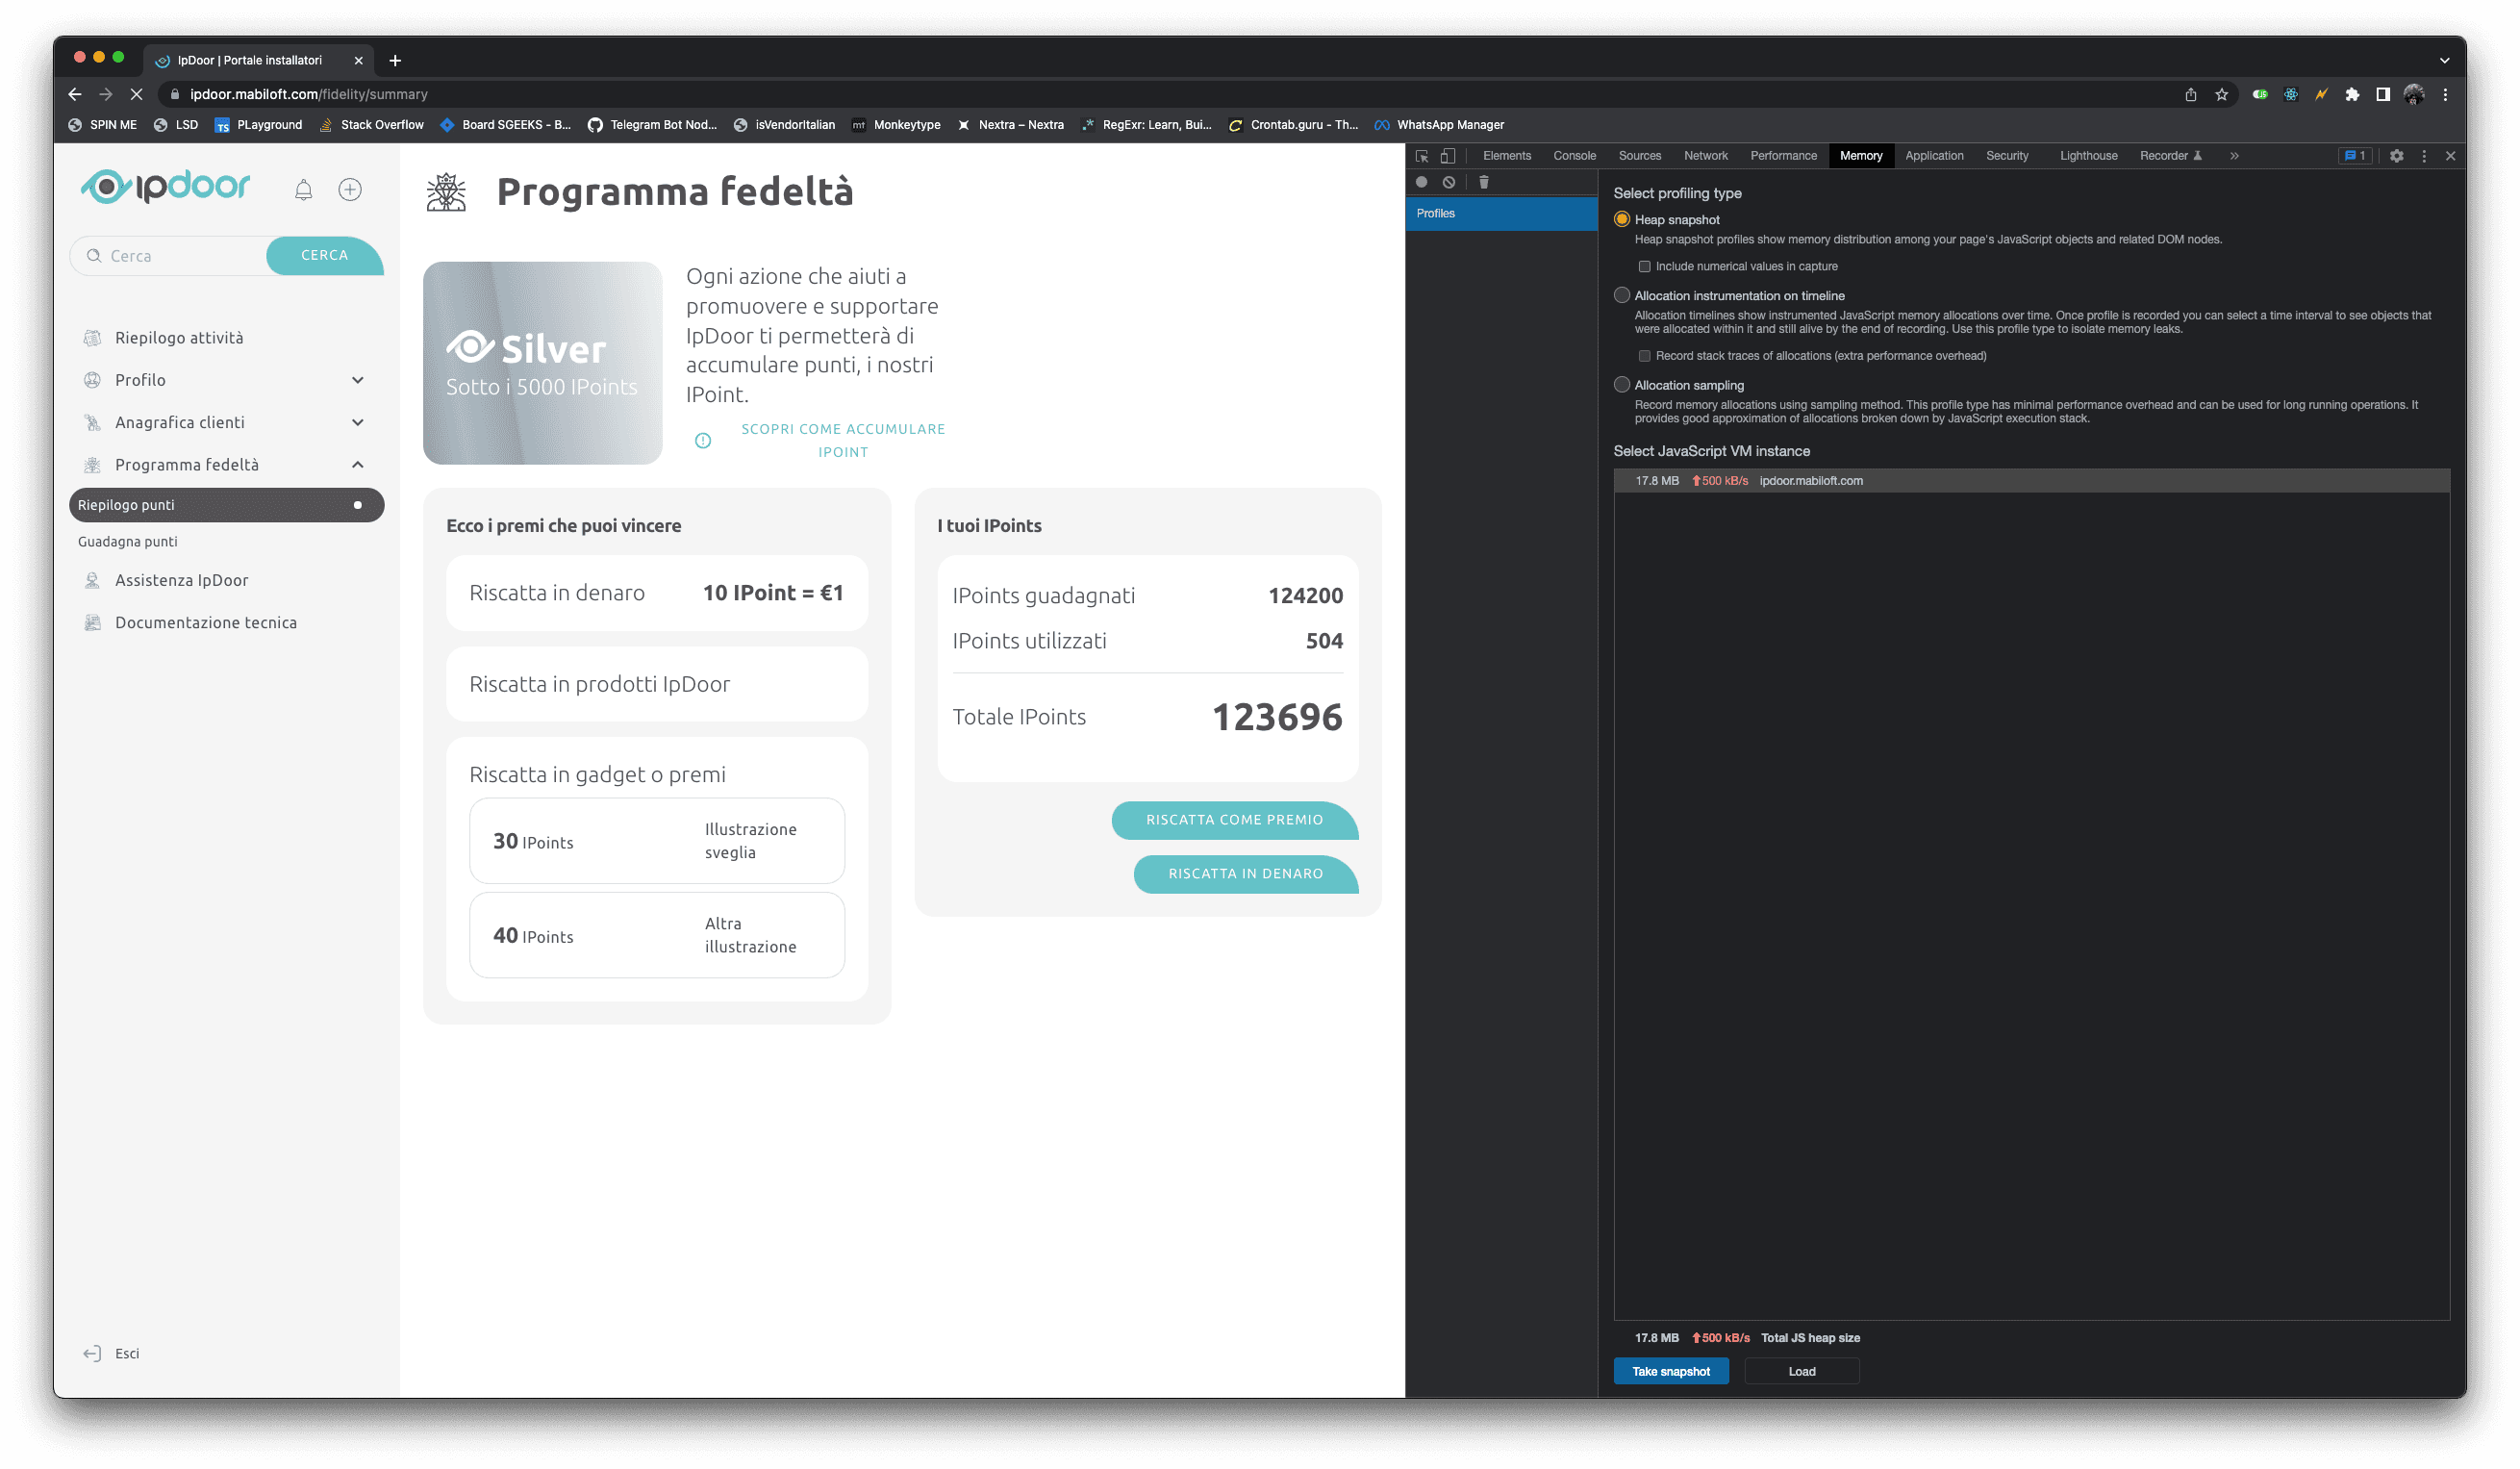2520x1469 pixels.
Task: Select Allocation instrumentation on timeline option
Action: 1622,295
